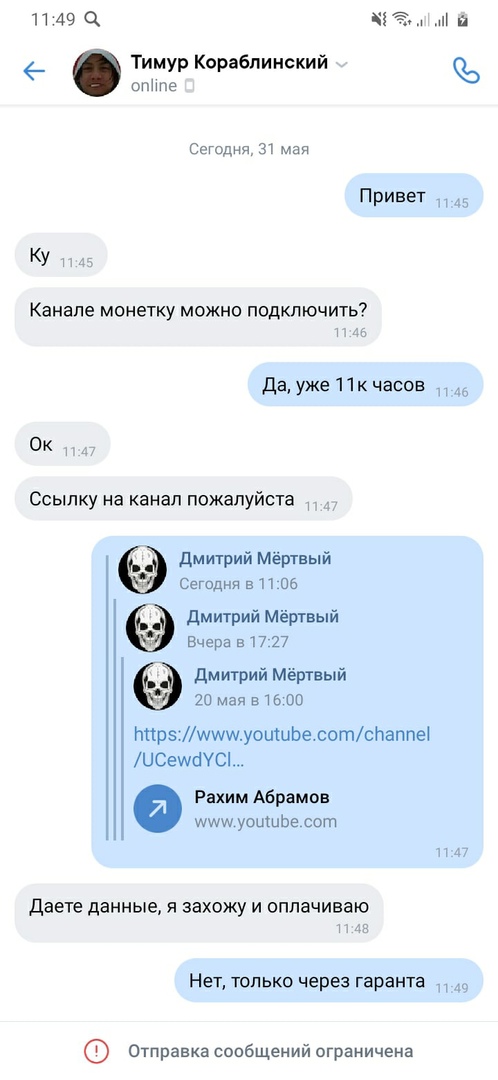Expand chevron next to Тимур Кораблинский

point(341,64)
